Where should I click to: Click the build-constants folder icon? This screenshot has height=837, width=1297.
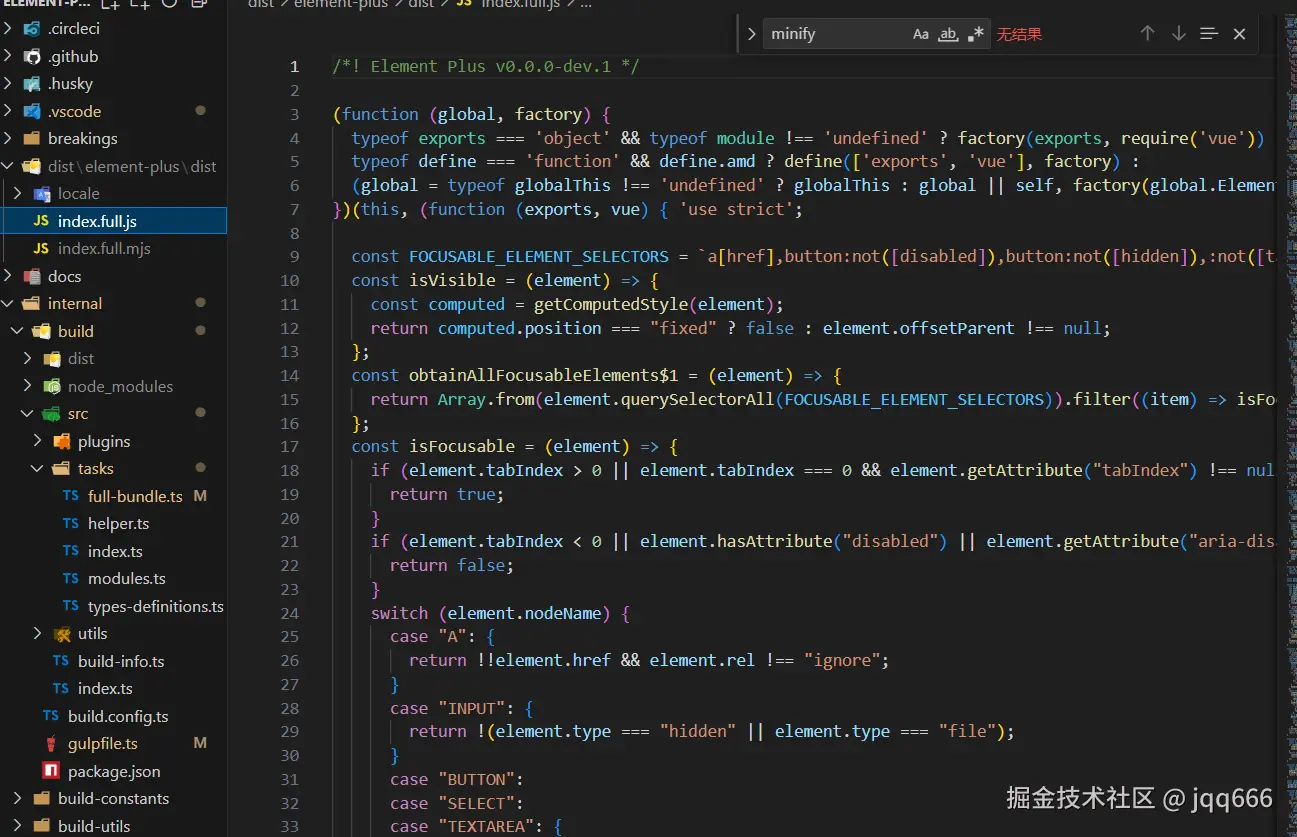41,799
